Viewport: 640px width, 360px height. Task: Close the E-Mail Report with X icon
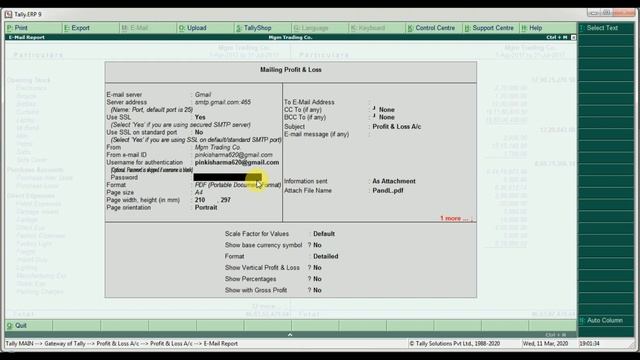pyautogui.click(x=573, y=37)
